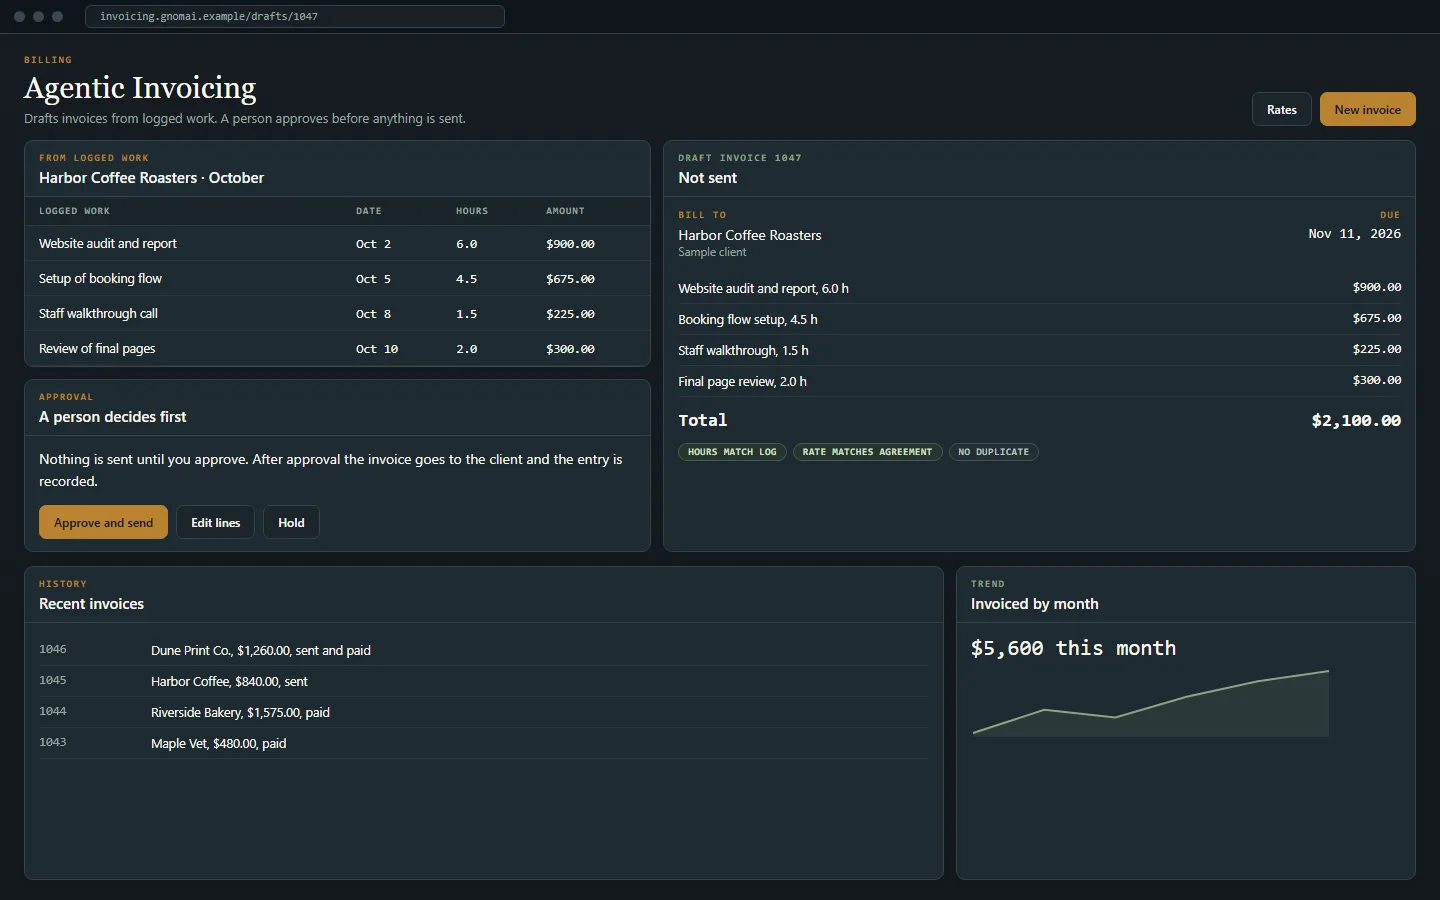Open invoice 1043 Maple Vet row

tap(483, 743)
